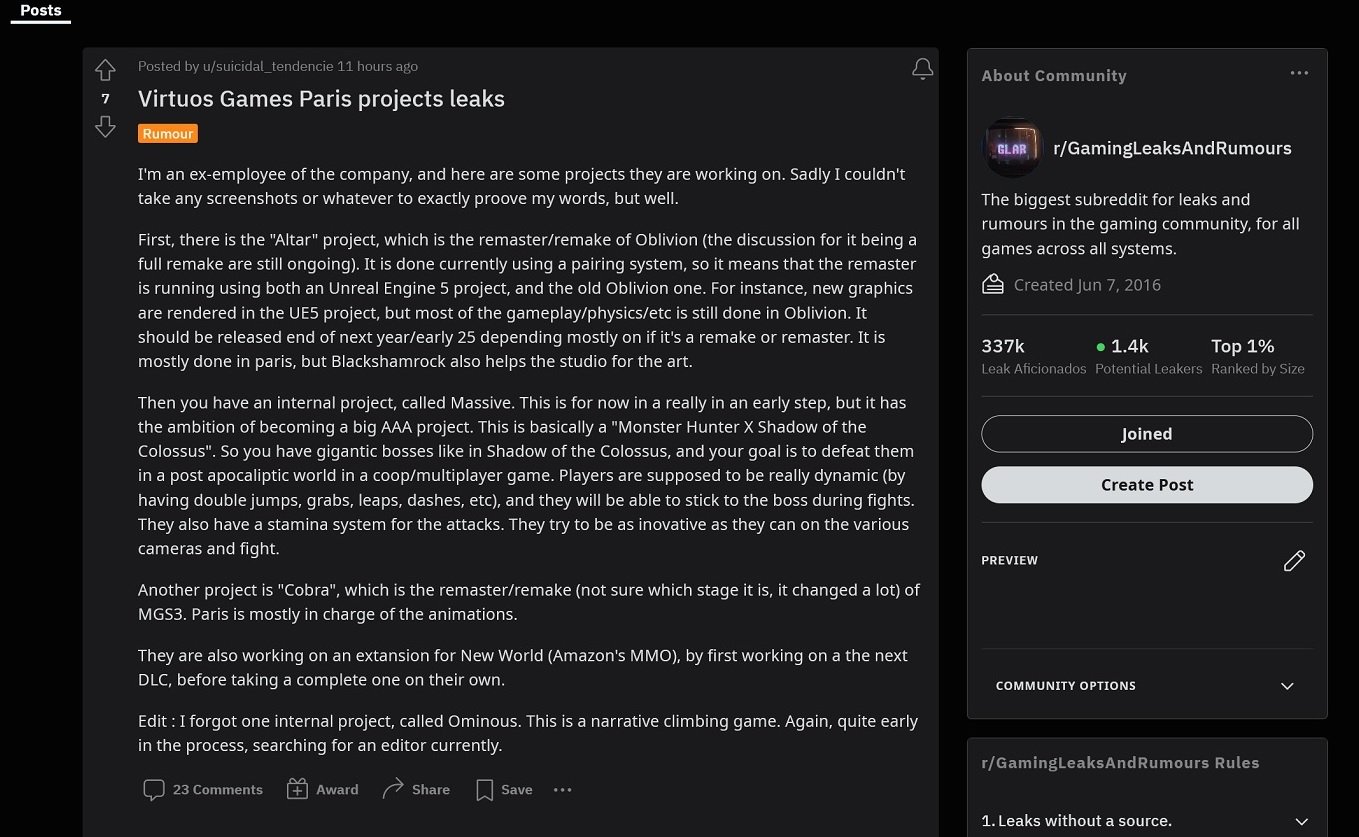1359x837 pixels.
Task: Toggle post notification bell
Action: [922, 69]
